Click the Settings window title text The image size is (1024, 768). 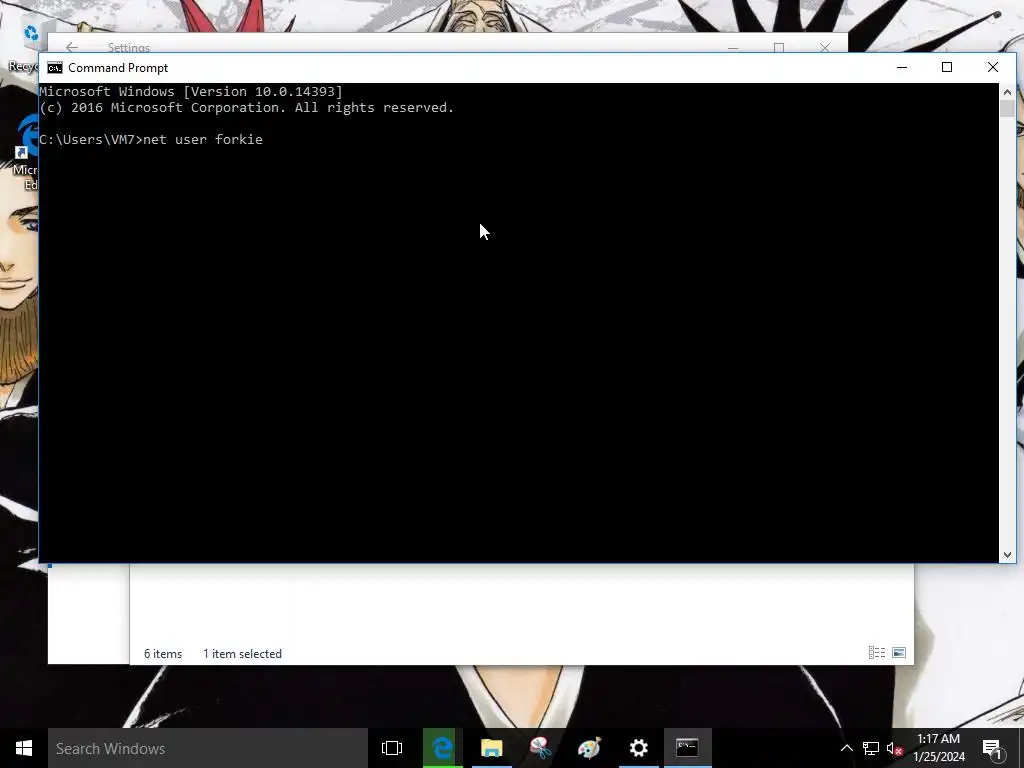click(129, 47)
